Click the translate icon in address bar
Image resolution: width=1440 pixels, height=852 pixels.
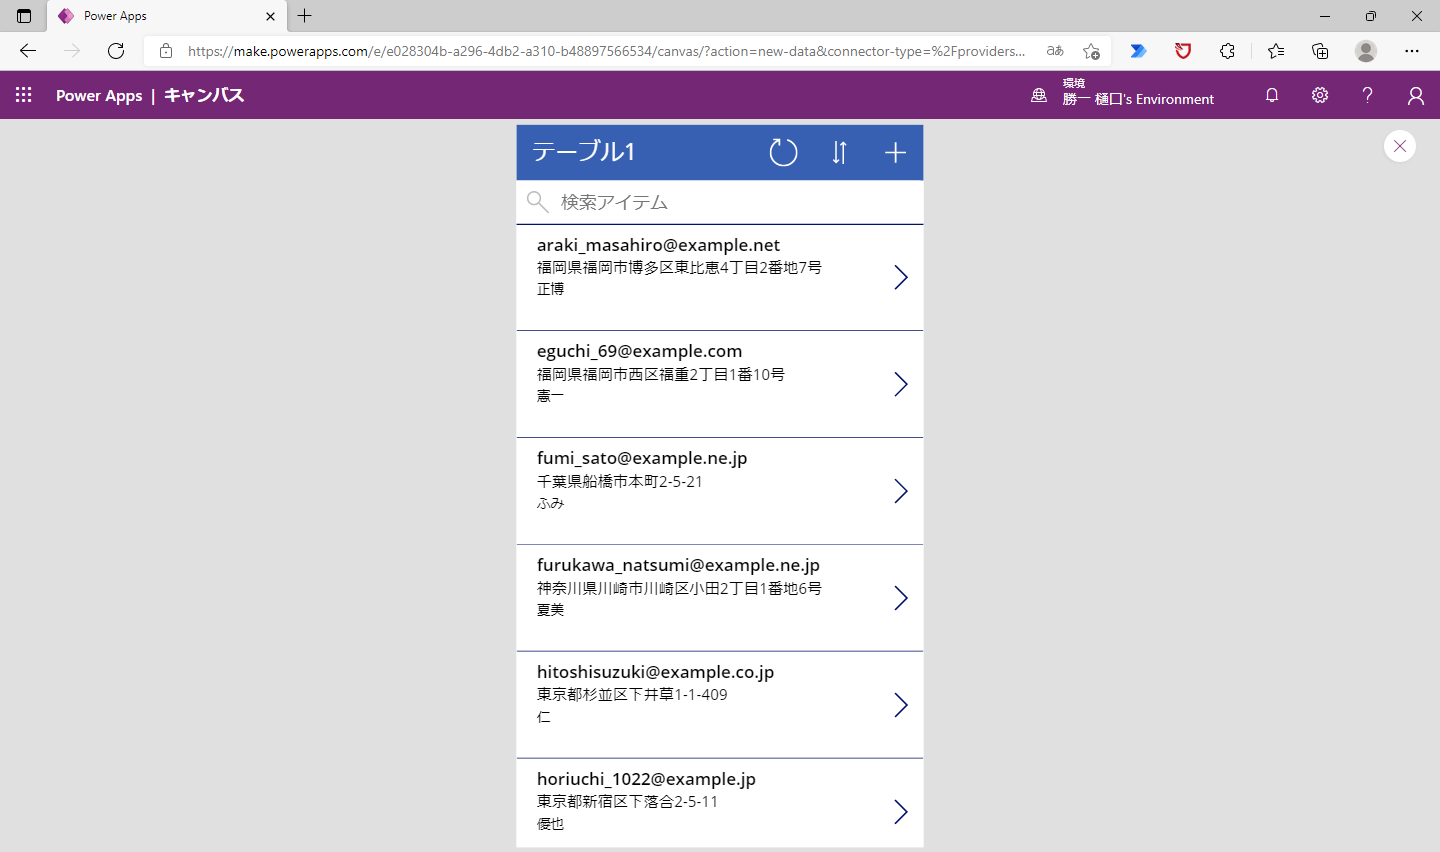(1055, 51)
